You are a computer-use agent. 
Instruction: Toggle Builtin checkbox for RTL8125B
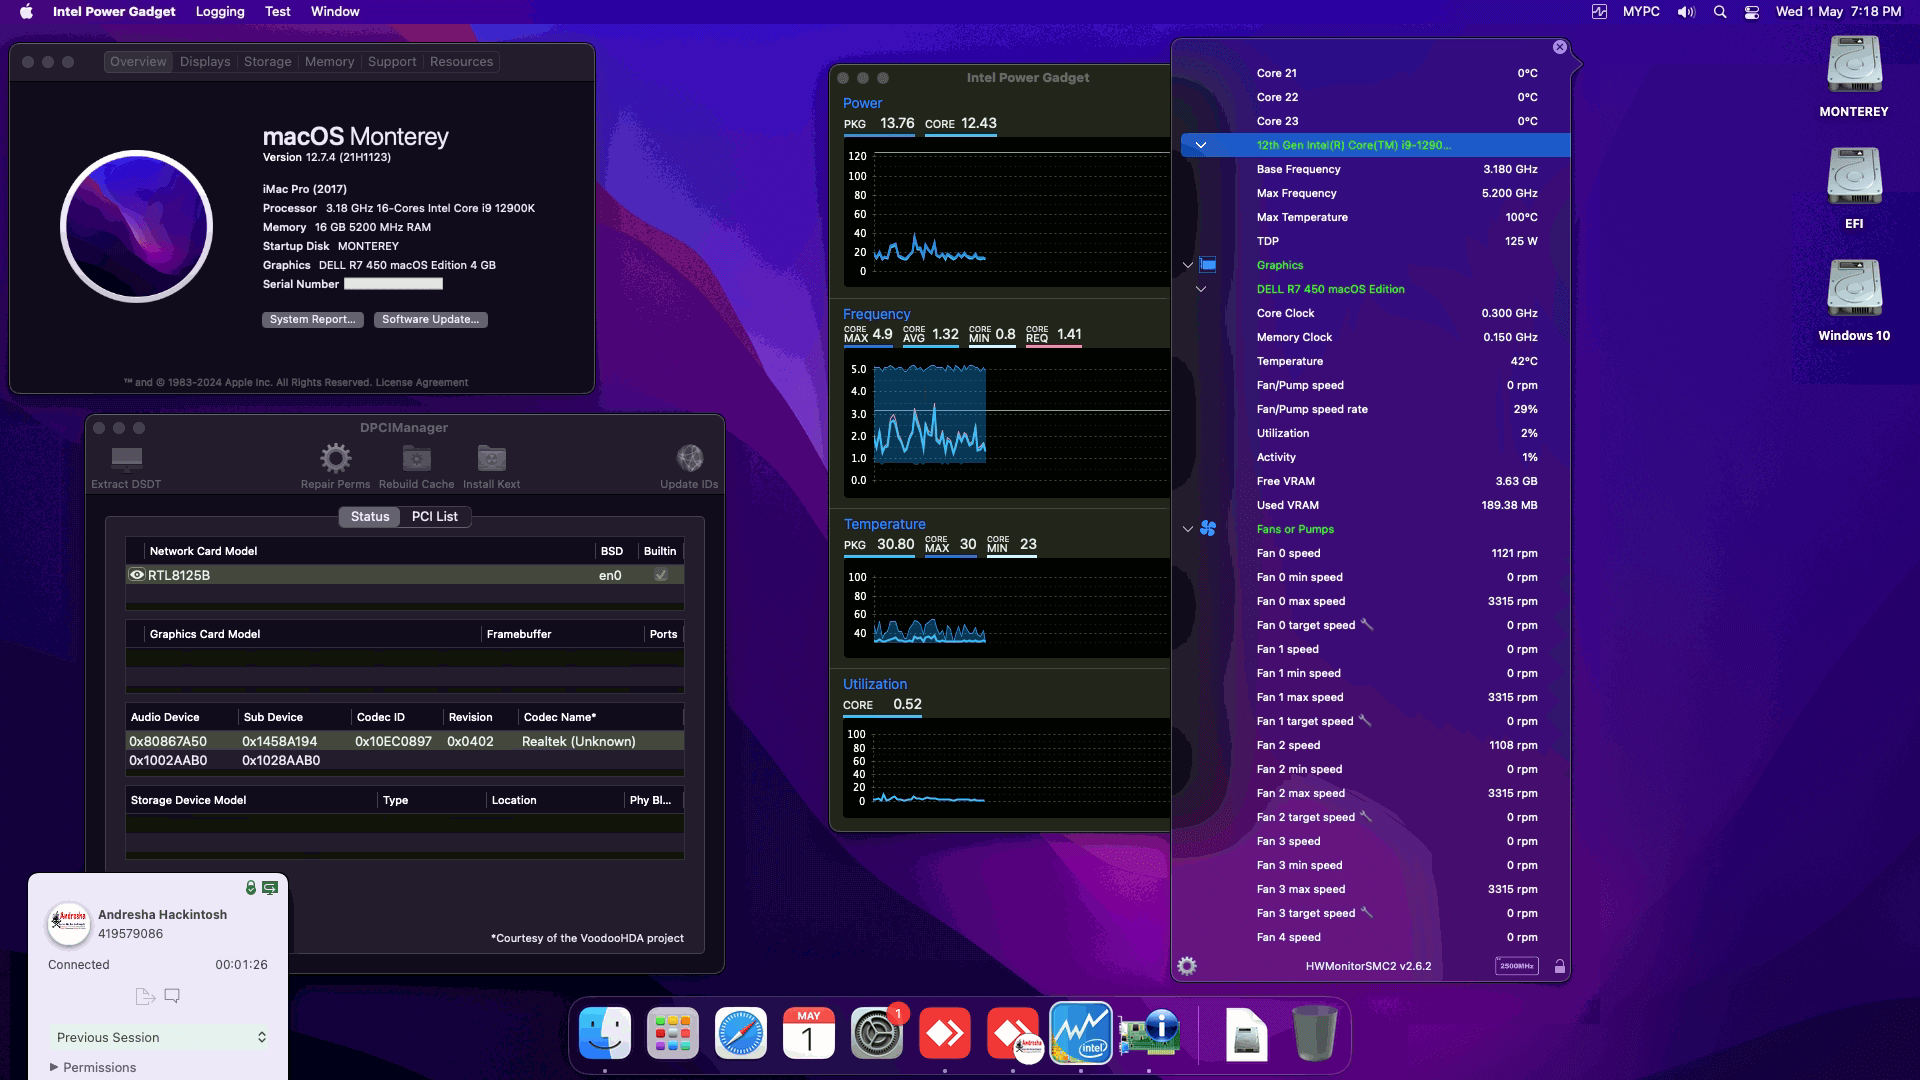(661, 575)
